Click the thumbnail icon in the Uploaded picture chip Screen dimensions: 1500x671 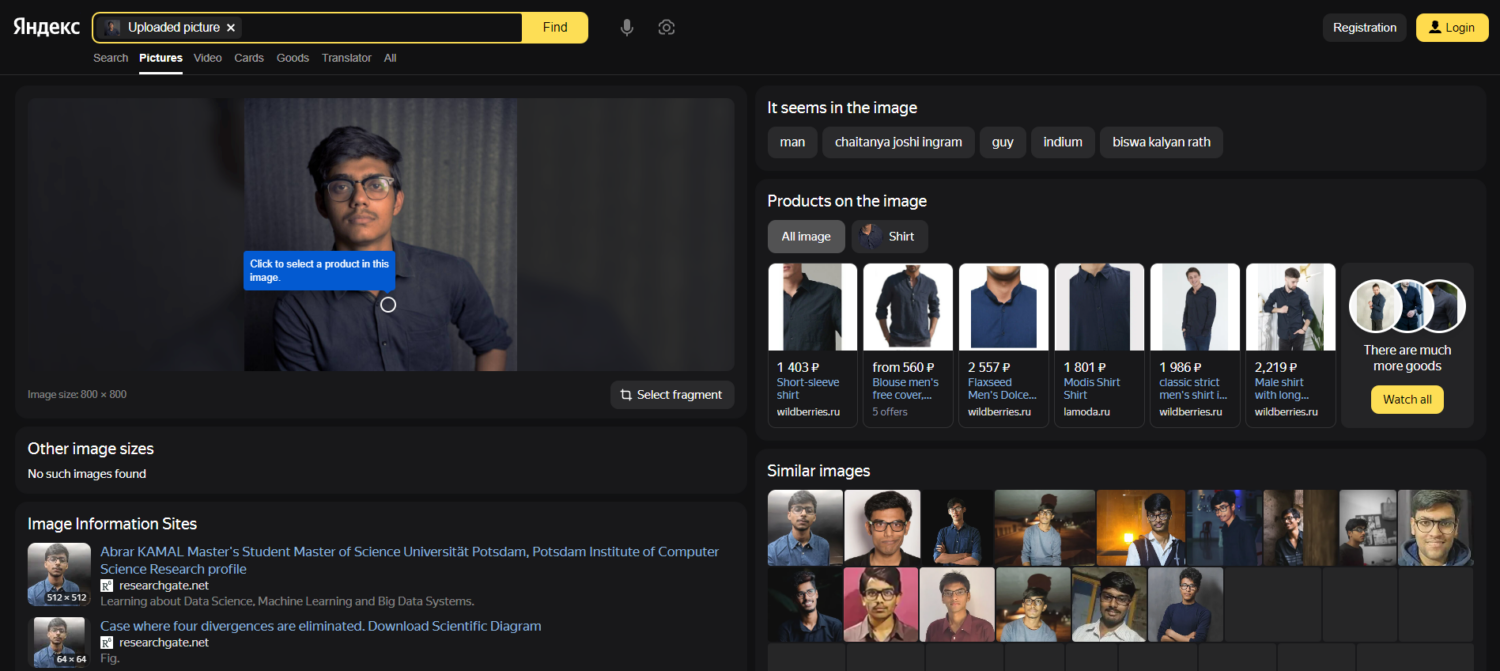113,28
